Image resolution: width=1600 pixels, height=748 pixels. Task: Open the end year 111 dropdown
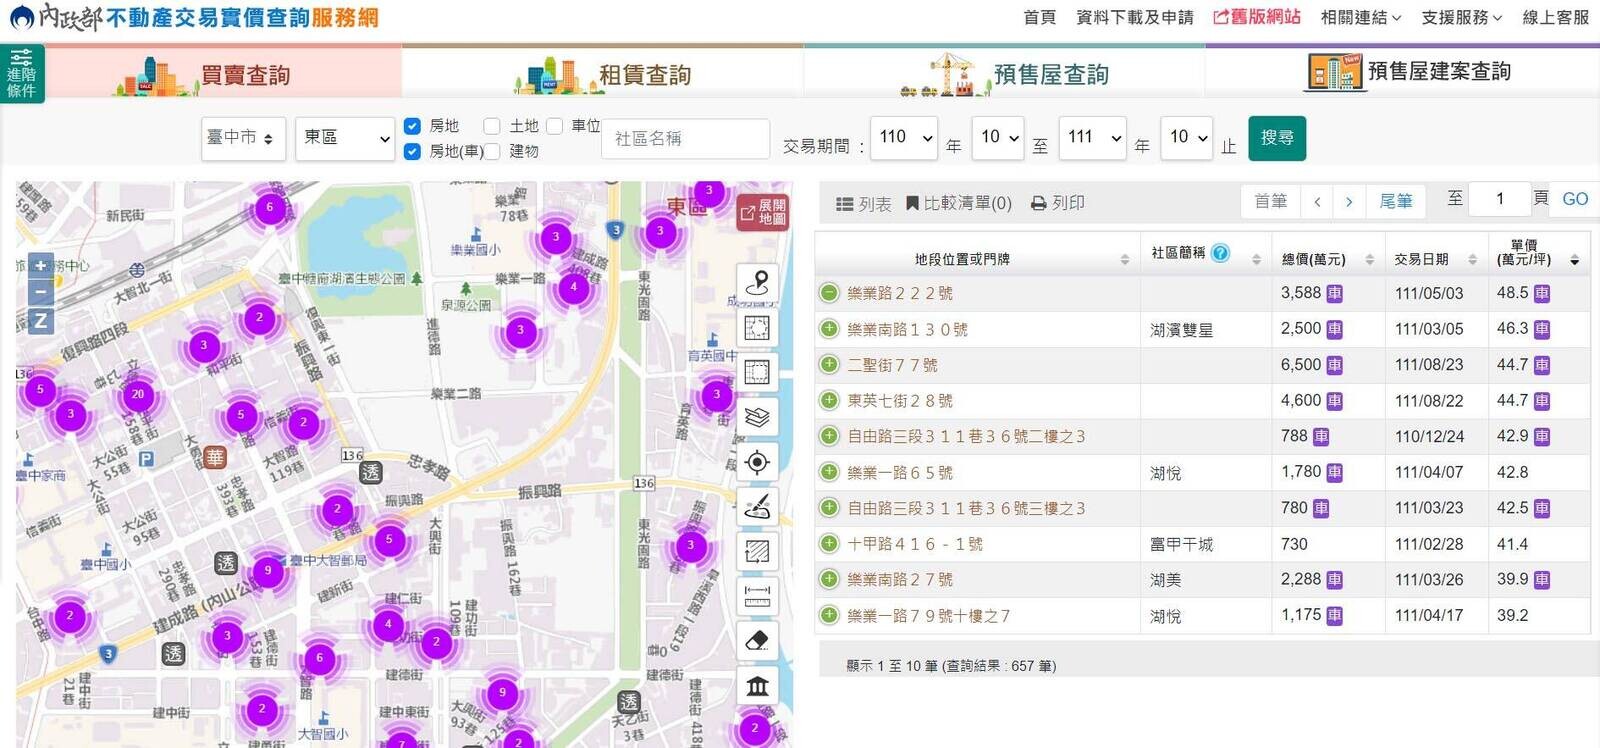coord(1092,137)
